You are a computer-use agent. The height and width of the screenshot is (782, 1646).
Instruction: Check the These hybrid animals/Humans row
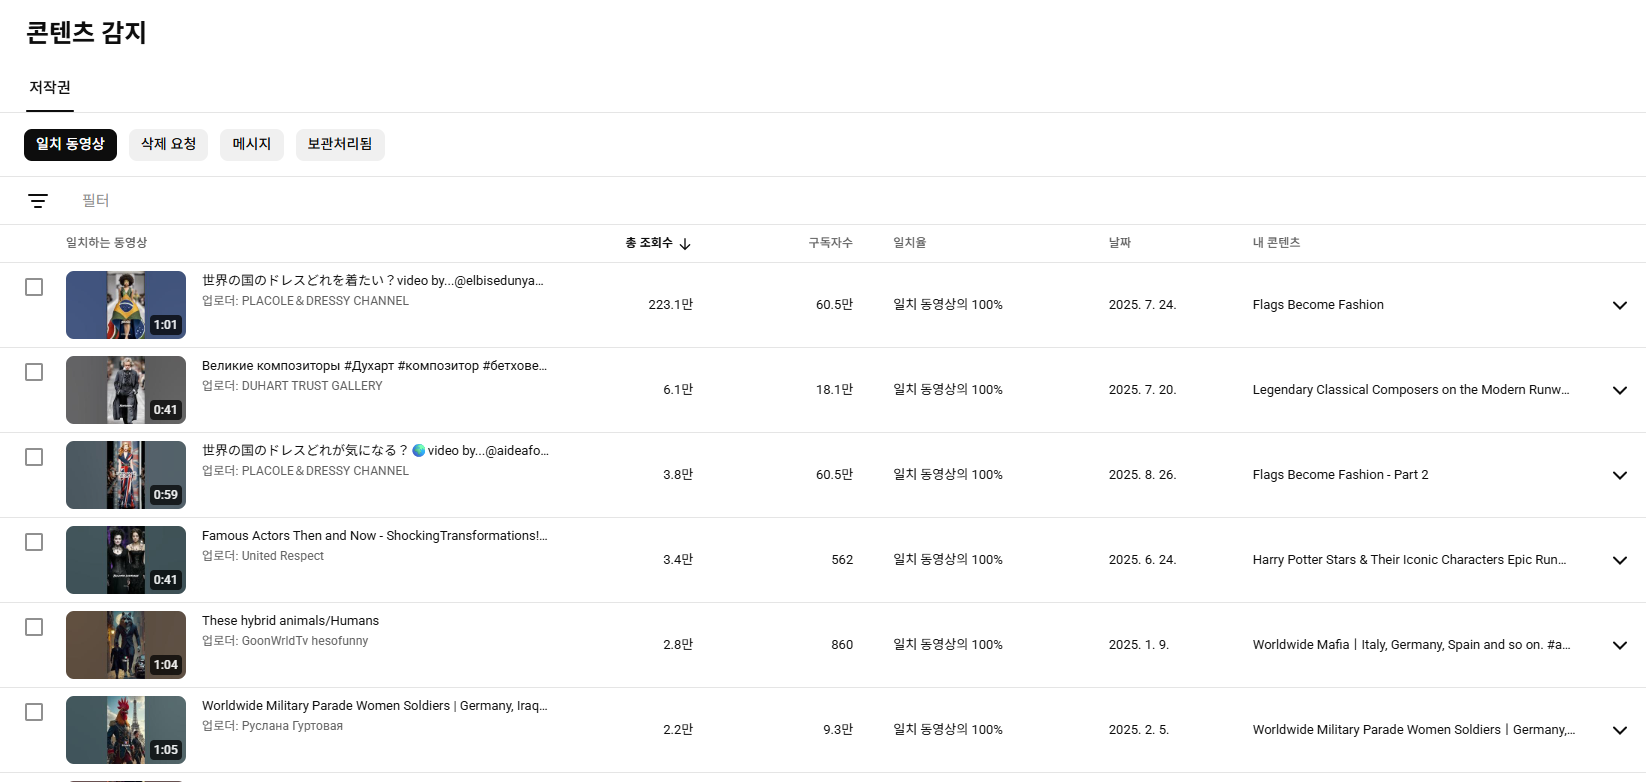tap(34, 627)
